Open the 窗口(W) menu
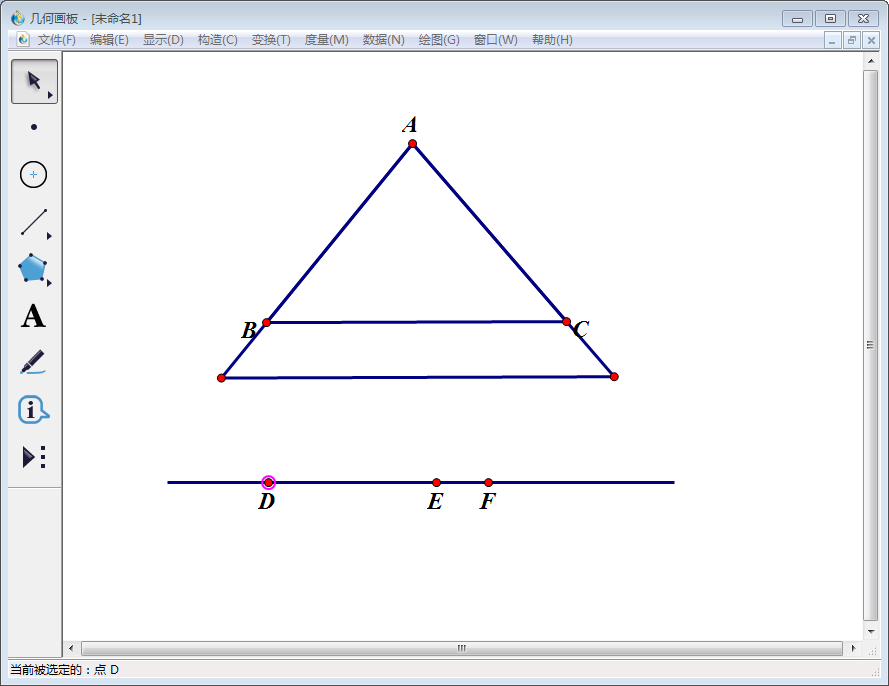Screen dimensions: 889x686 pos(496,40)
